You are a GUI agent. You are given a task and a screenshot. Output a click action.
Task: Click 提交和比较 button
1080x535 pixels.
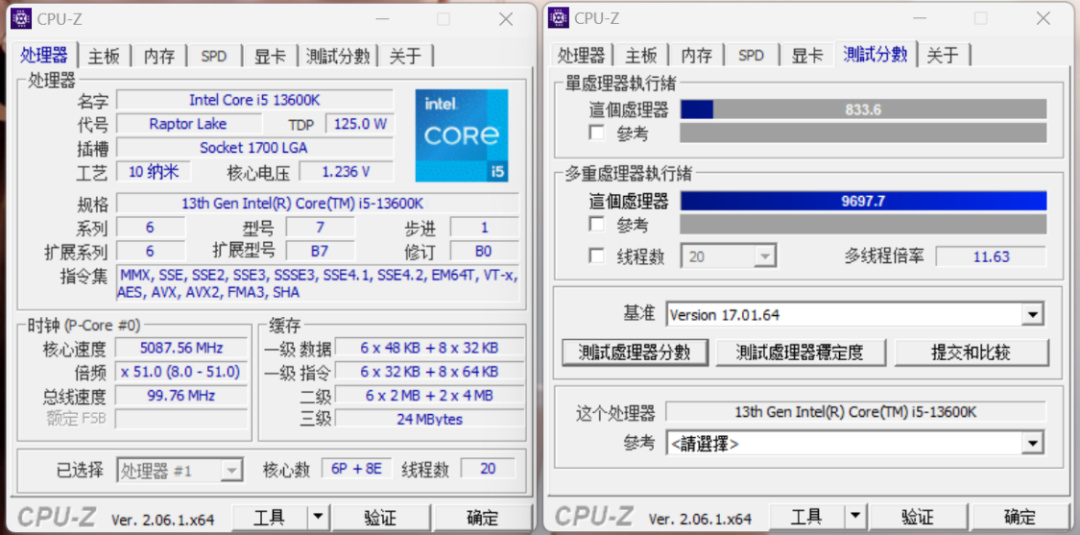coord(971,353)
